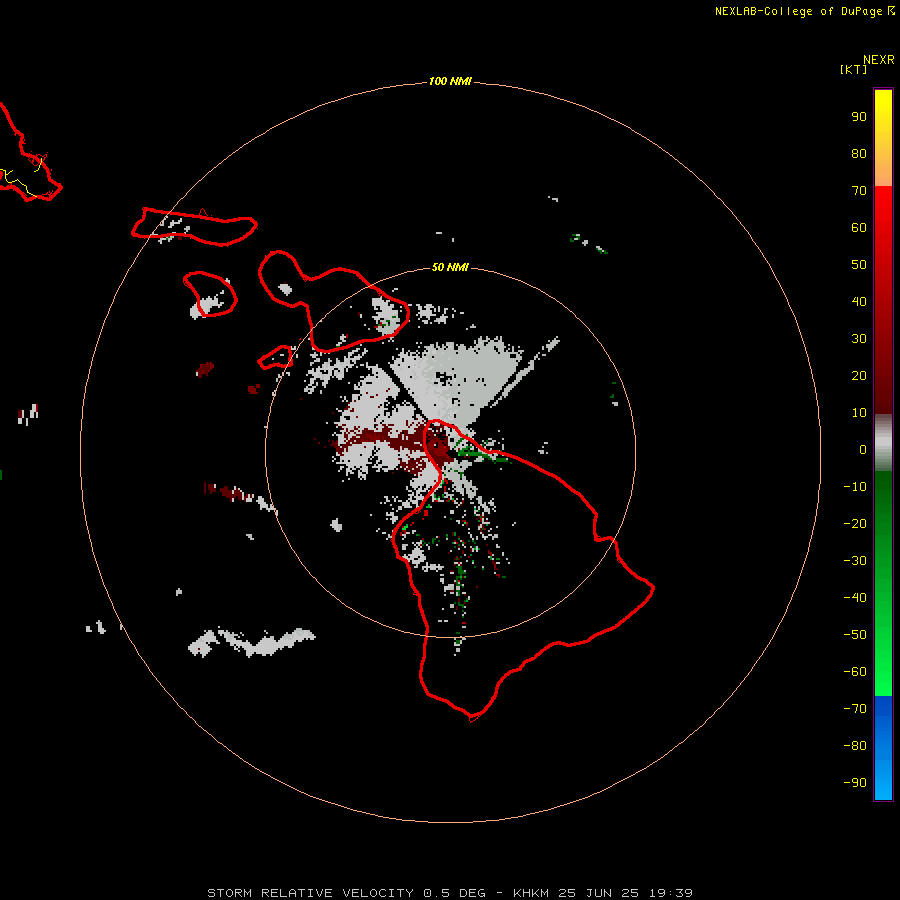Click the -80 scale label

[x=855, y=746]
